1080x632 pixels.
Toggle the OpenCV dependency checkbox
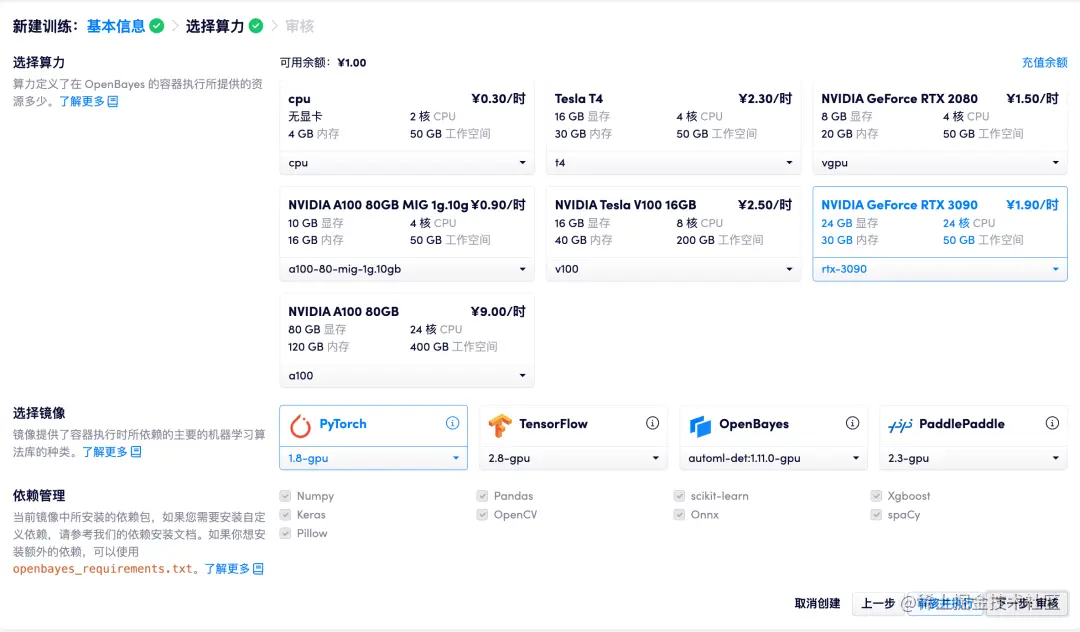click(482, 514)
